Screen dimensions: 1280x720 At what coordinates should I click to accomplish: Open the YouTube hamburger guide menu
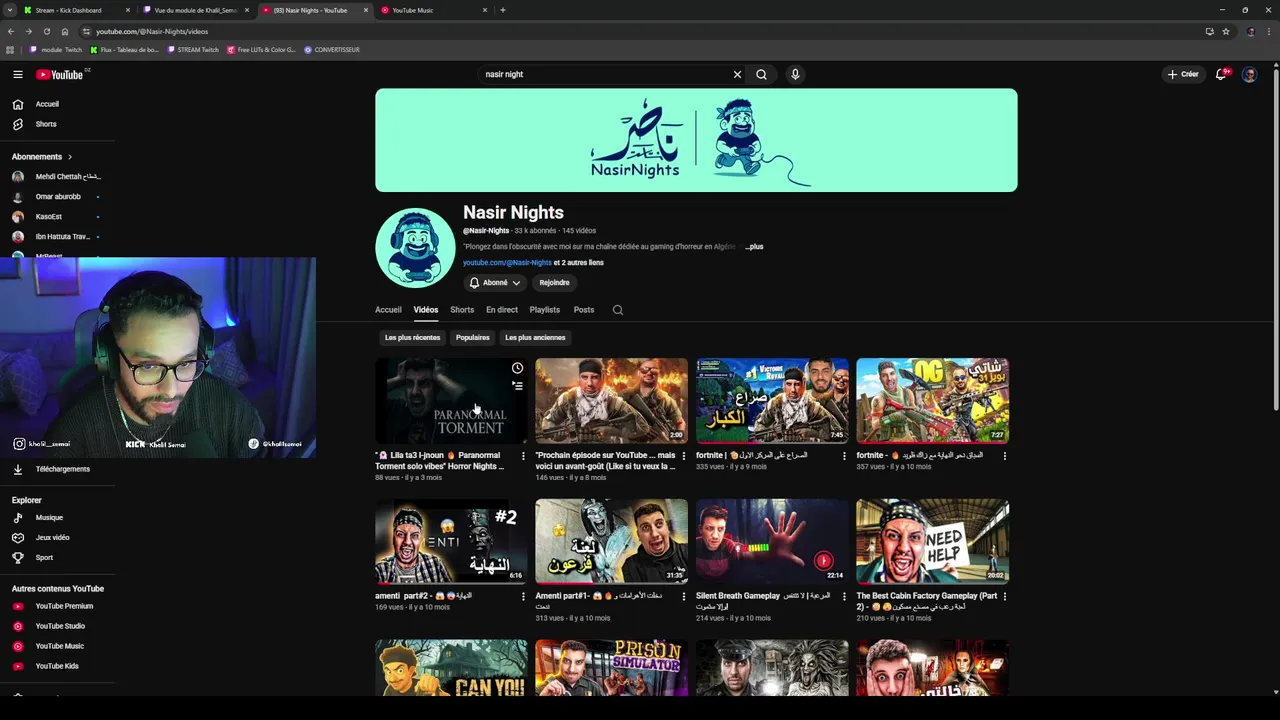point(17,74)
